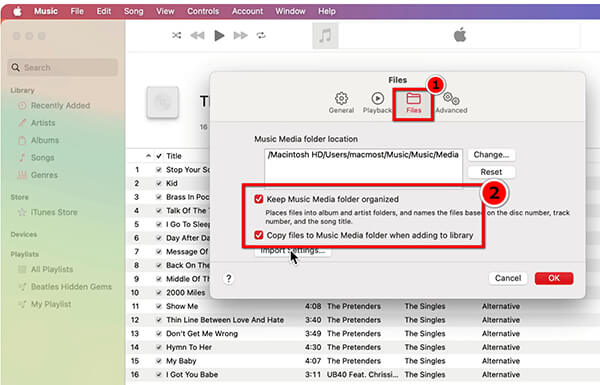
Task: Open the File menu
Action: pyautogui.click(x=77, y=11)
